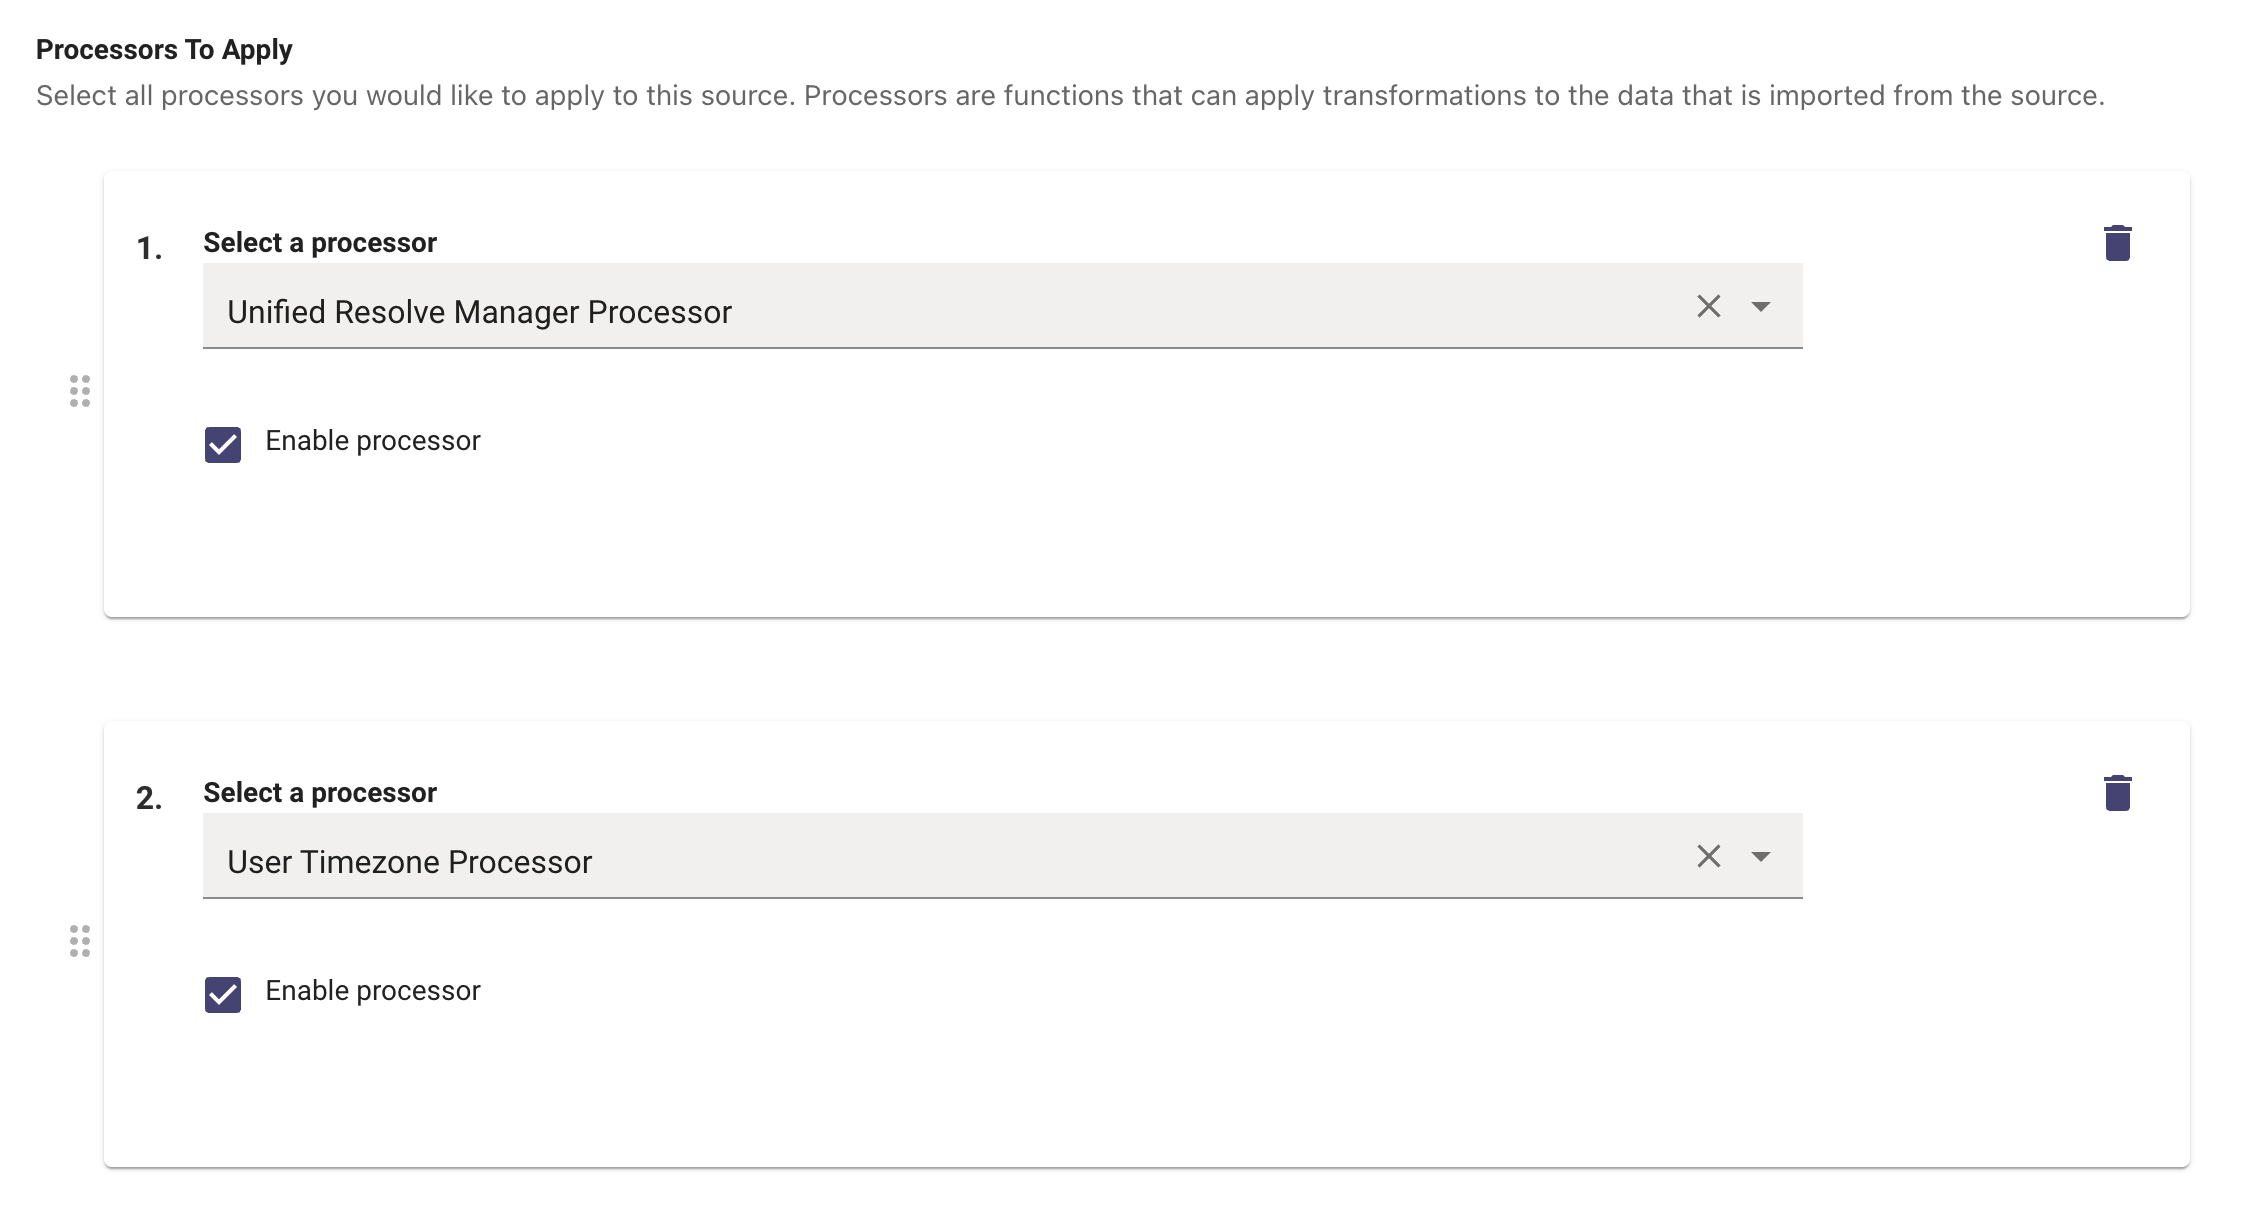Image resolution: width=2256 pixels, height=1218 pixels.
Task: Click the number 1 processor index
Action: (x=149, y=248)
